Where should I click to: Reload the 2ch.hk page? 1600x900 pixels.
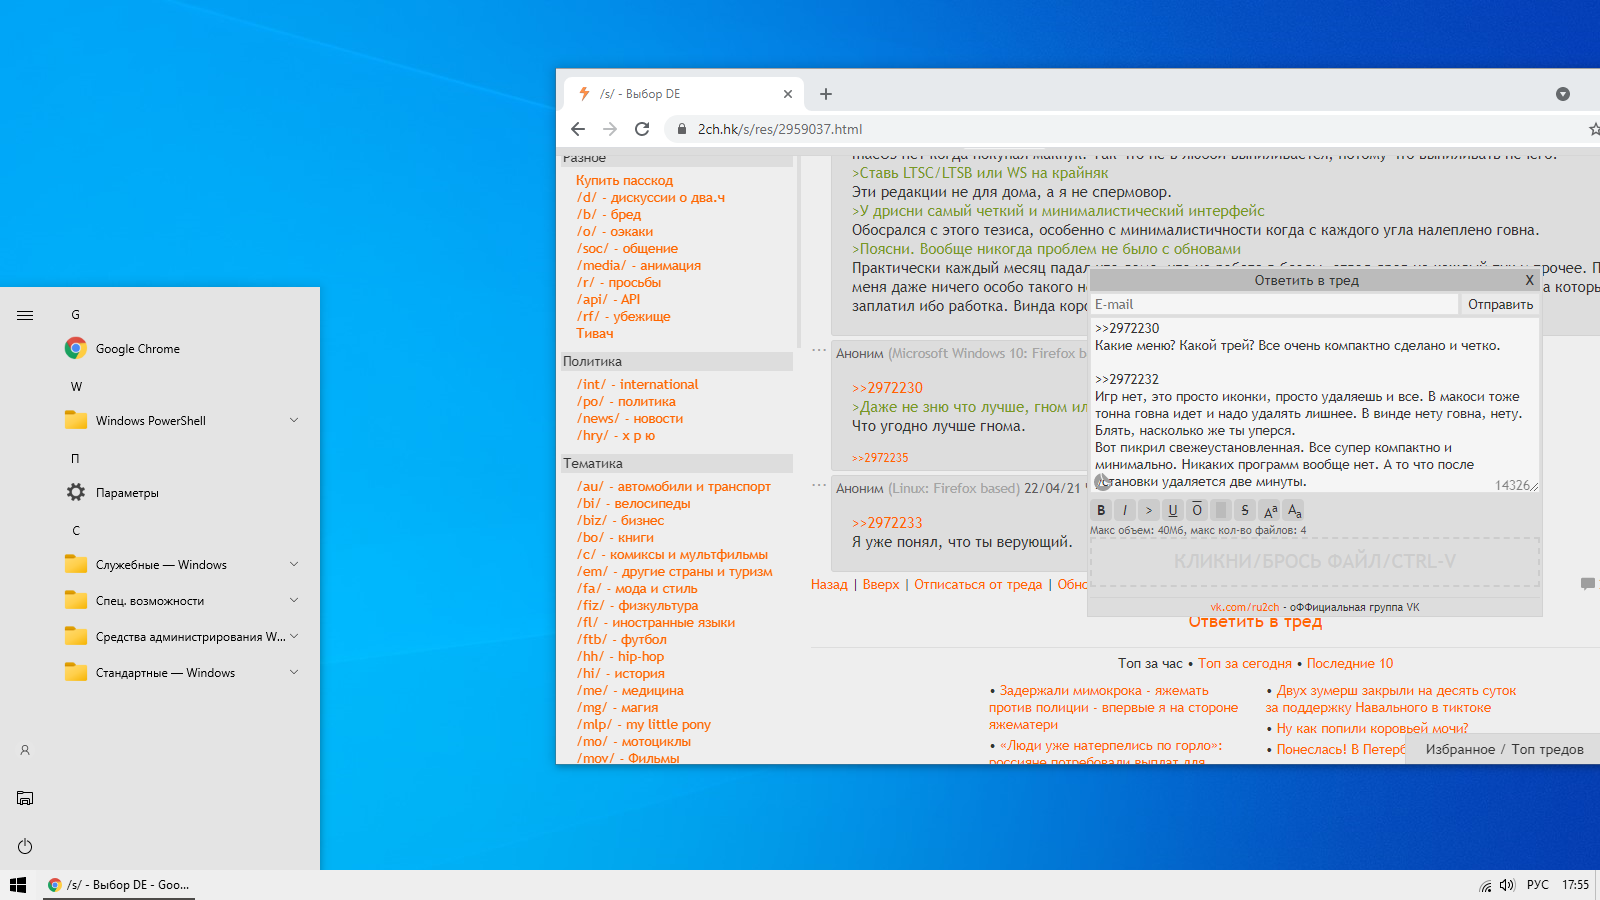[642, 129]
